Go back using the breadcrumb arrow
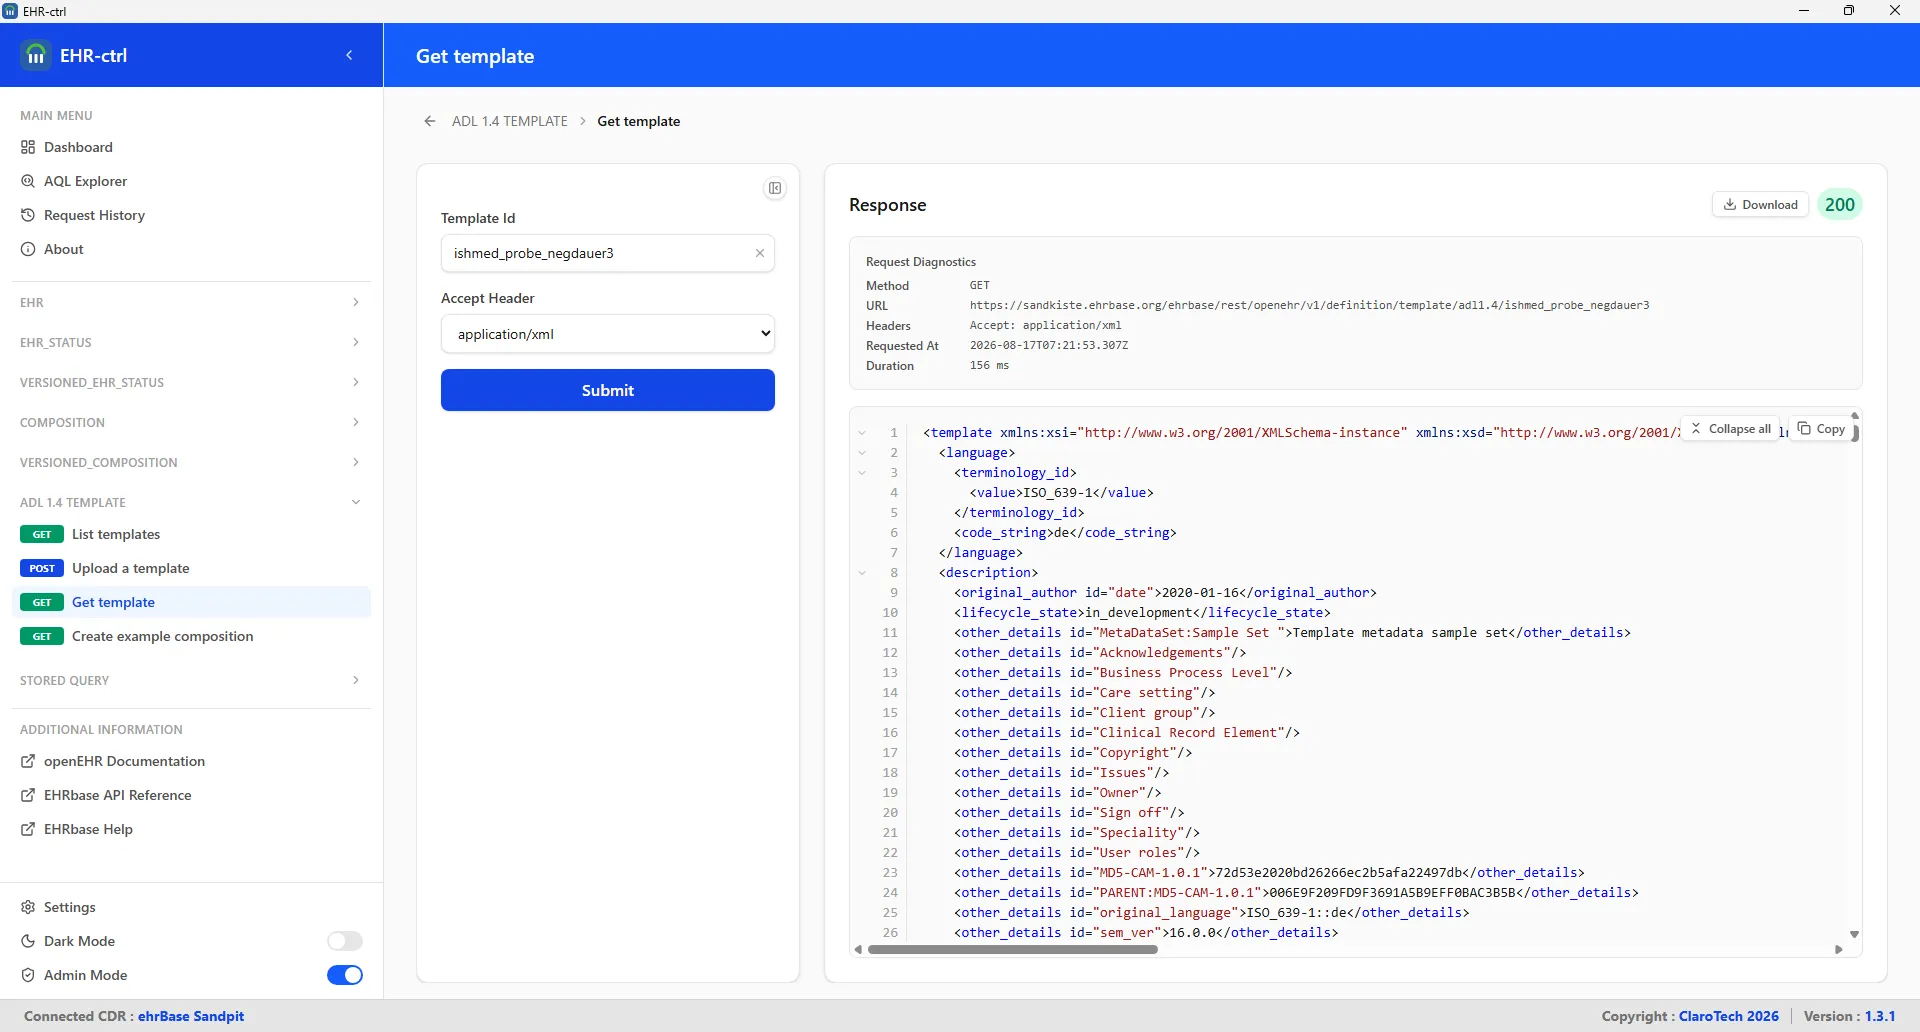Screen dimensions: 1920x1032 click(430, 121)
